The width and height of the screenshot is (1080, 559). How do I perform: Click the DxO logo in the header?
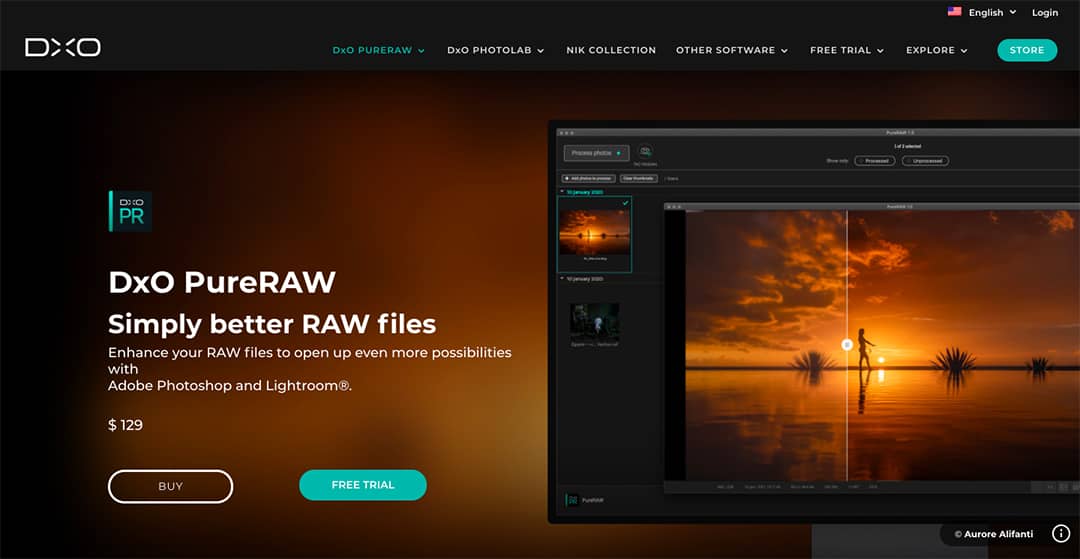point(63,47)
